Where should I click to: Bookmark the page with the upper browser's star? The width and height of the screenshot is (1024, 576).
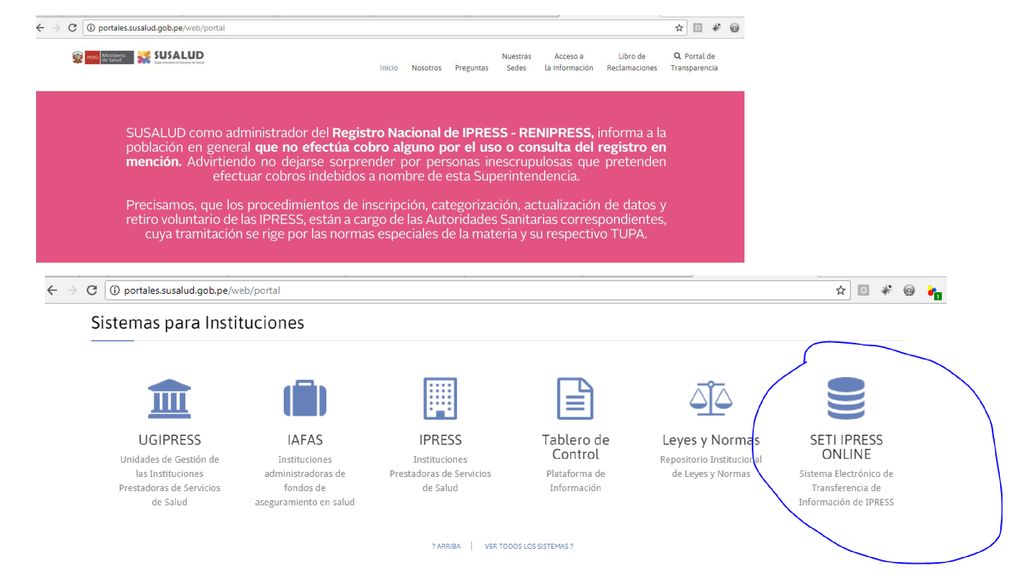[679, 28]
